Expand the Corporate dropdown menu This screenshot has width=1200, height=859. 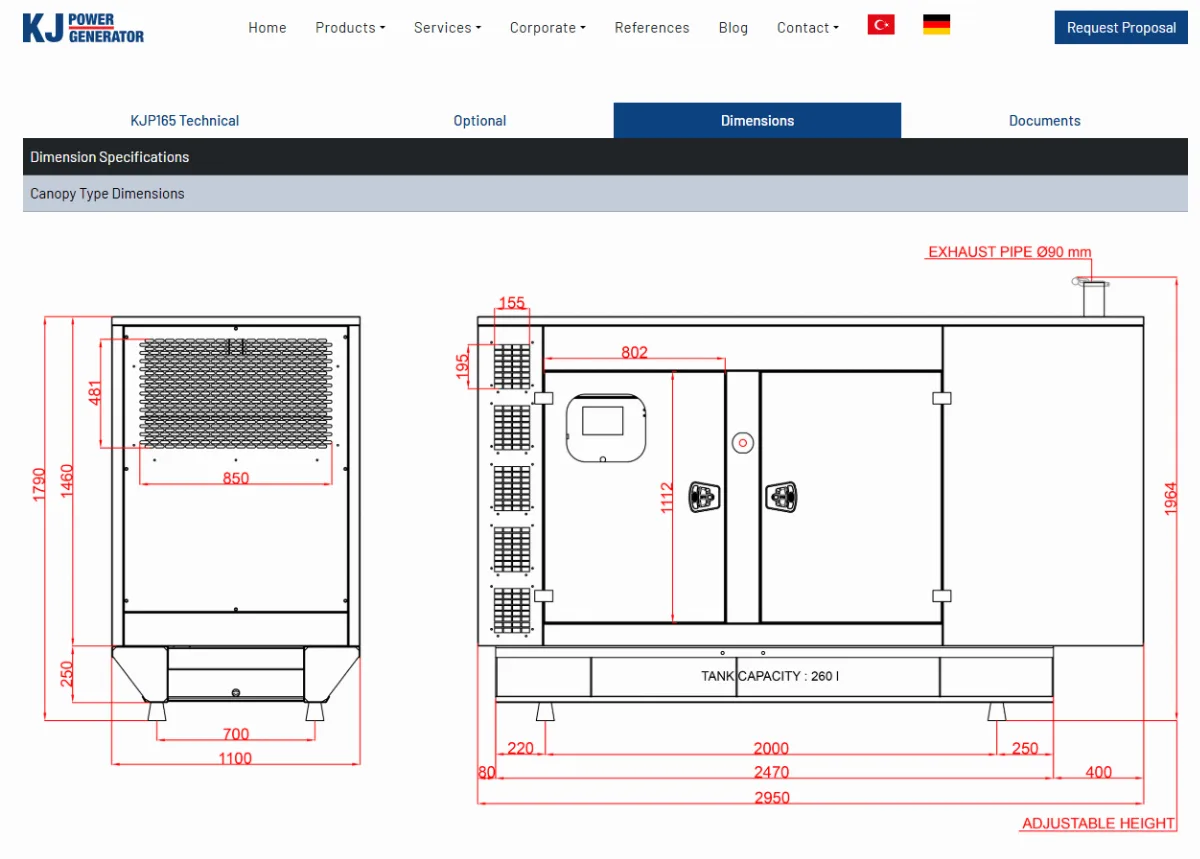(x=548, y=28)
